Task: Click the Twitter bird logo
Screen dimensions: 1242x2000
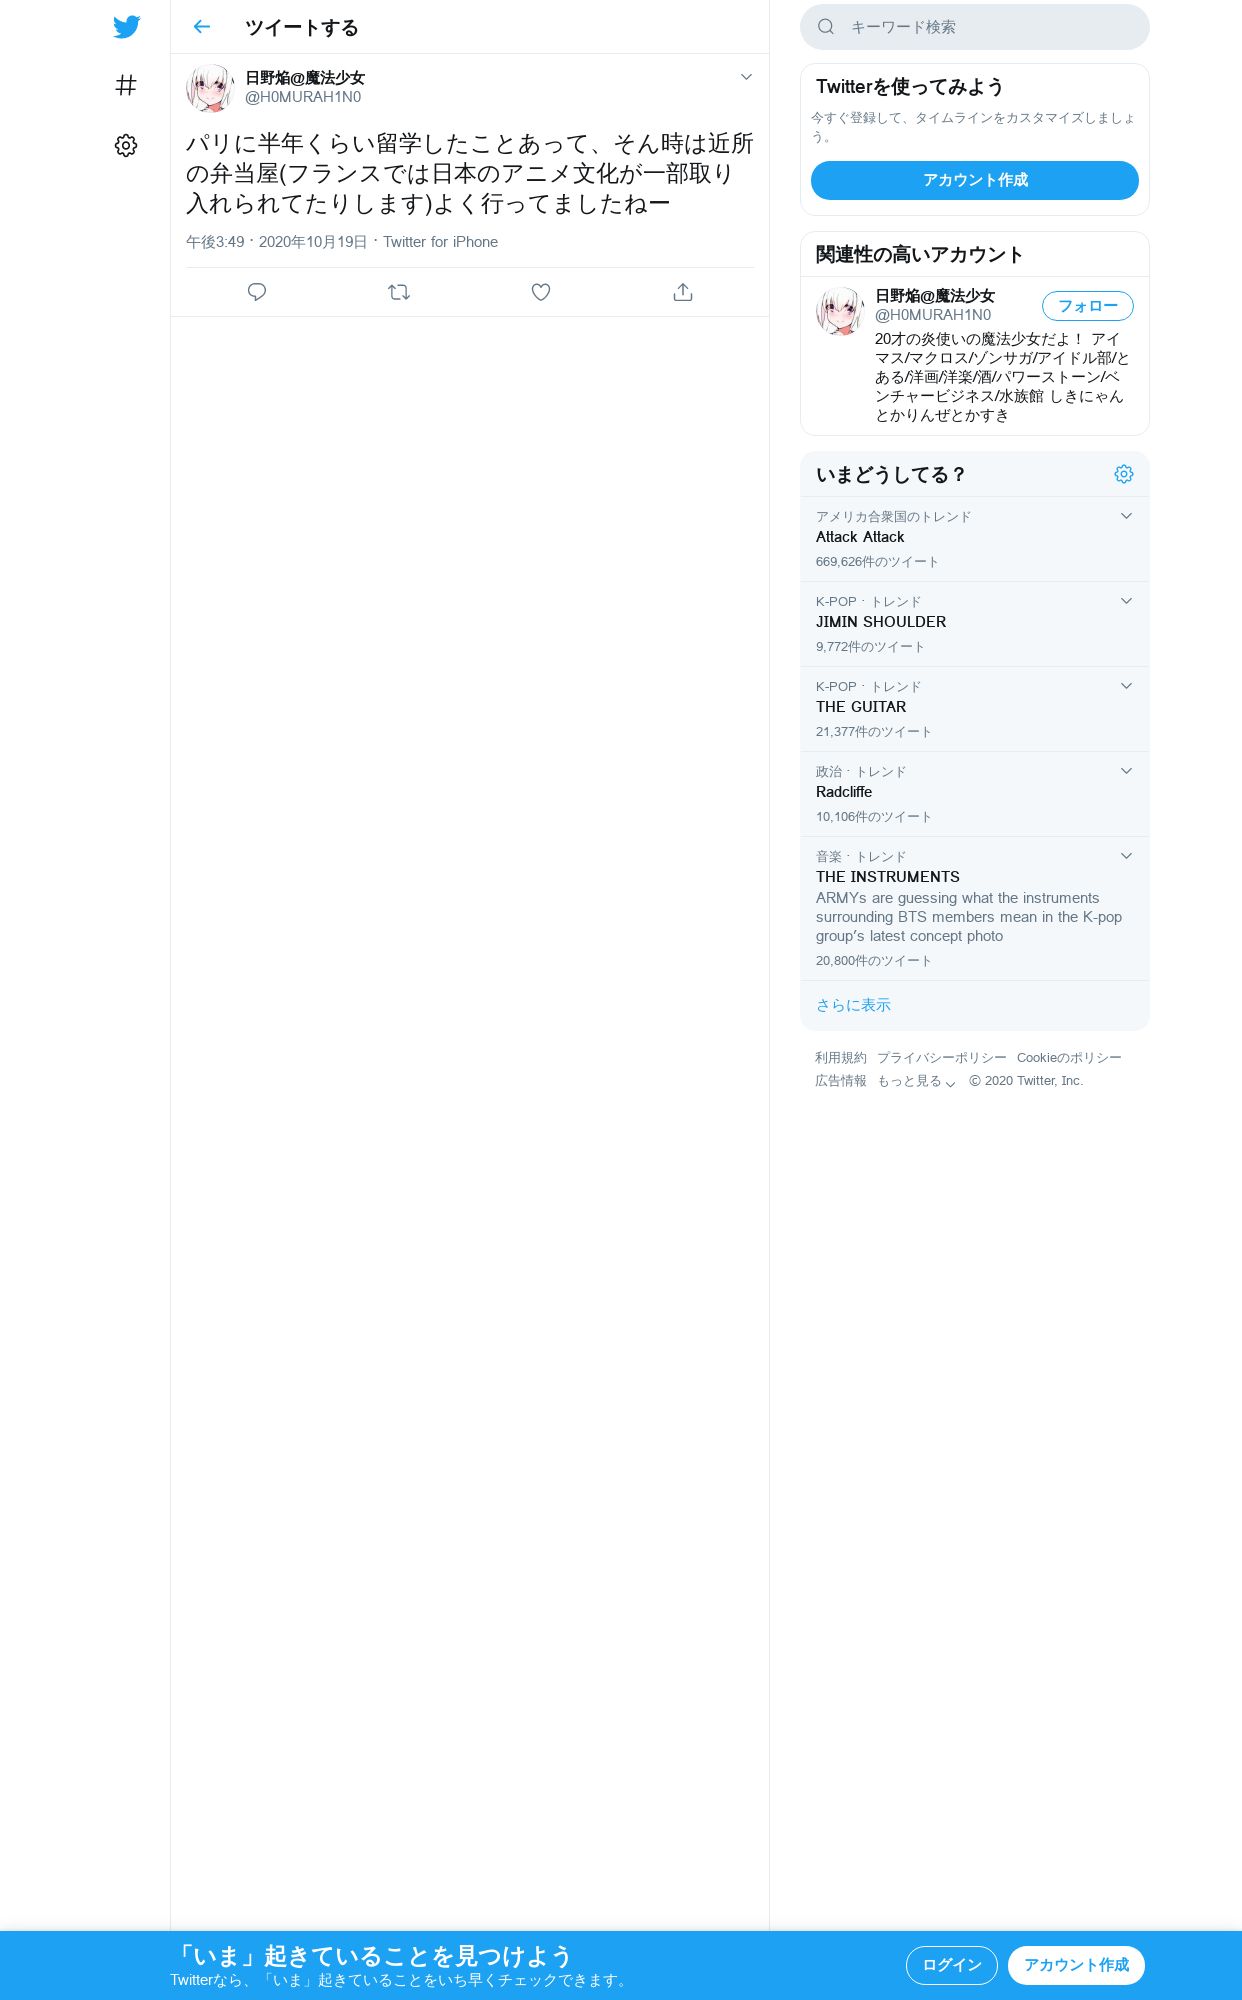Action: pyautogui.click(x=126, y=27)
